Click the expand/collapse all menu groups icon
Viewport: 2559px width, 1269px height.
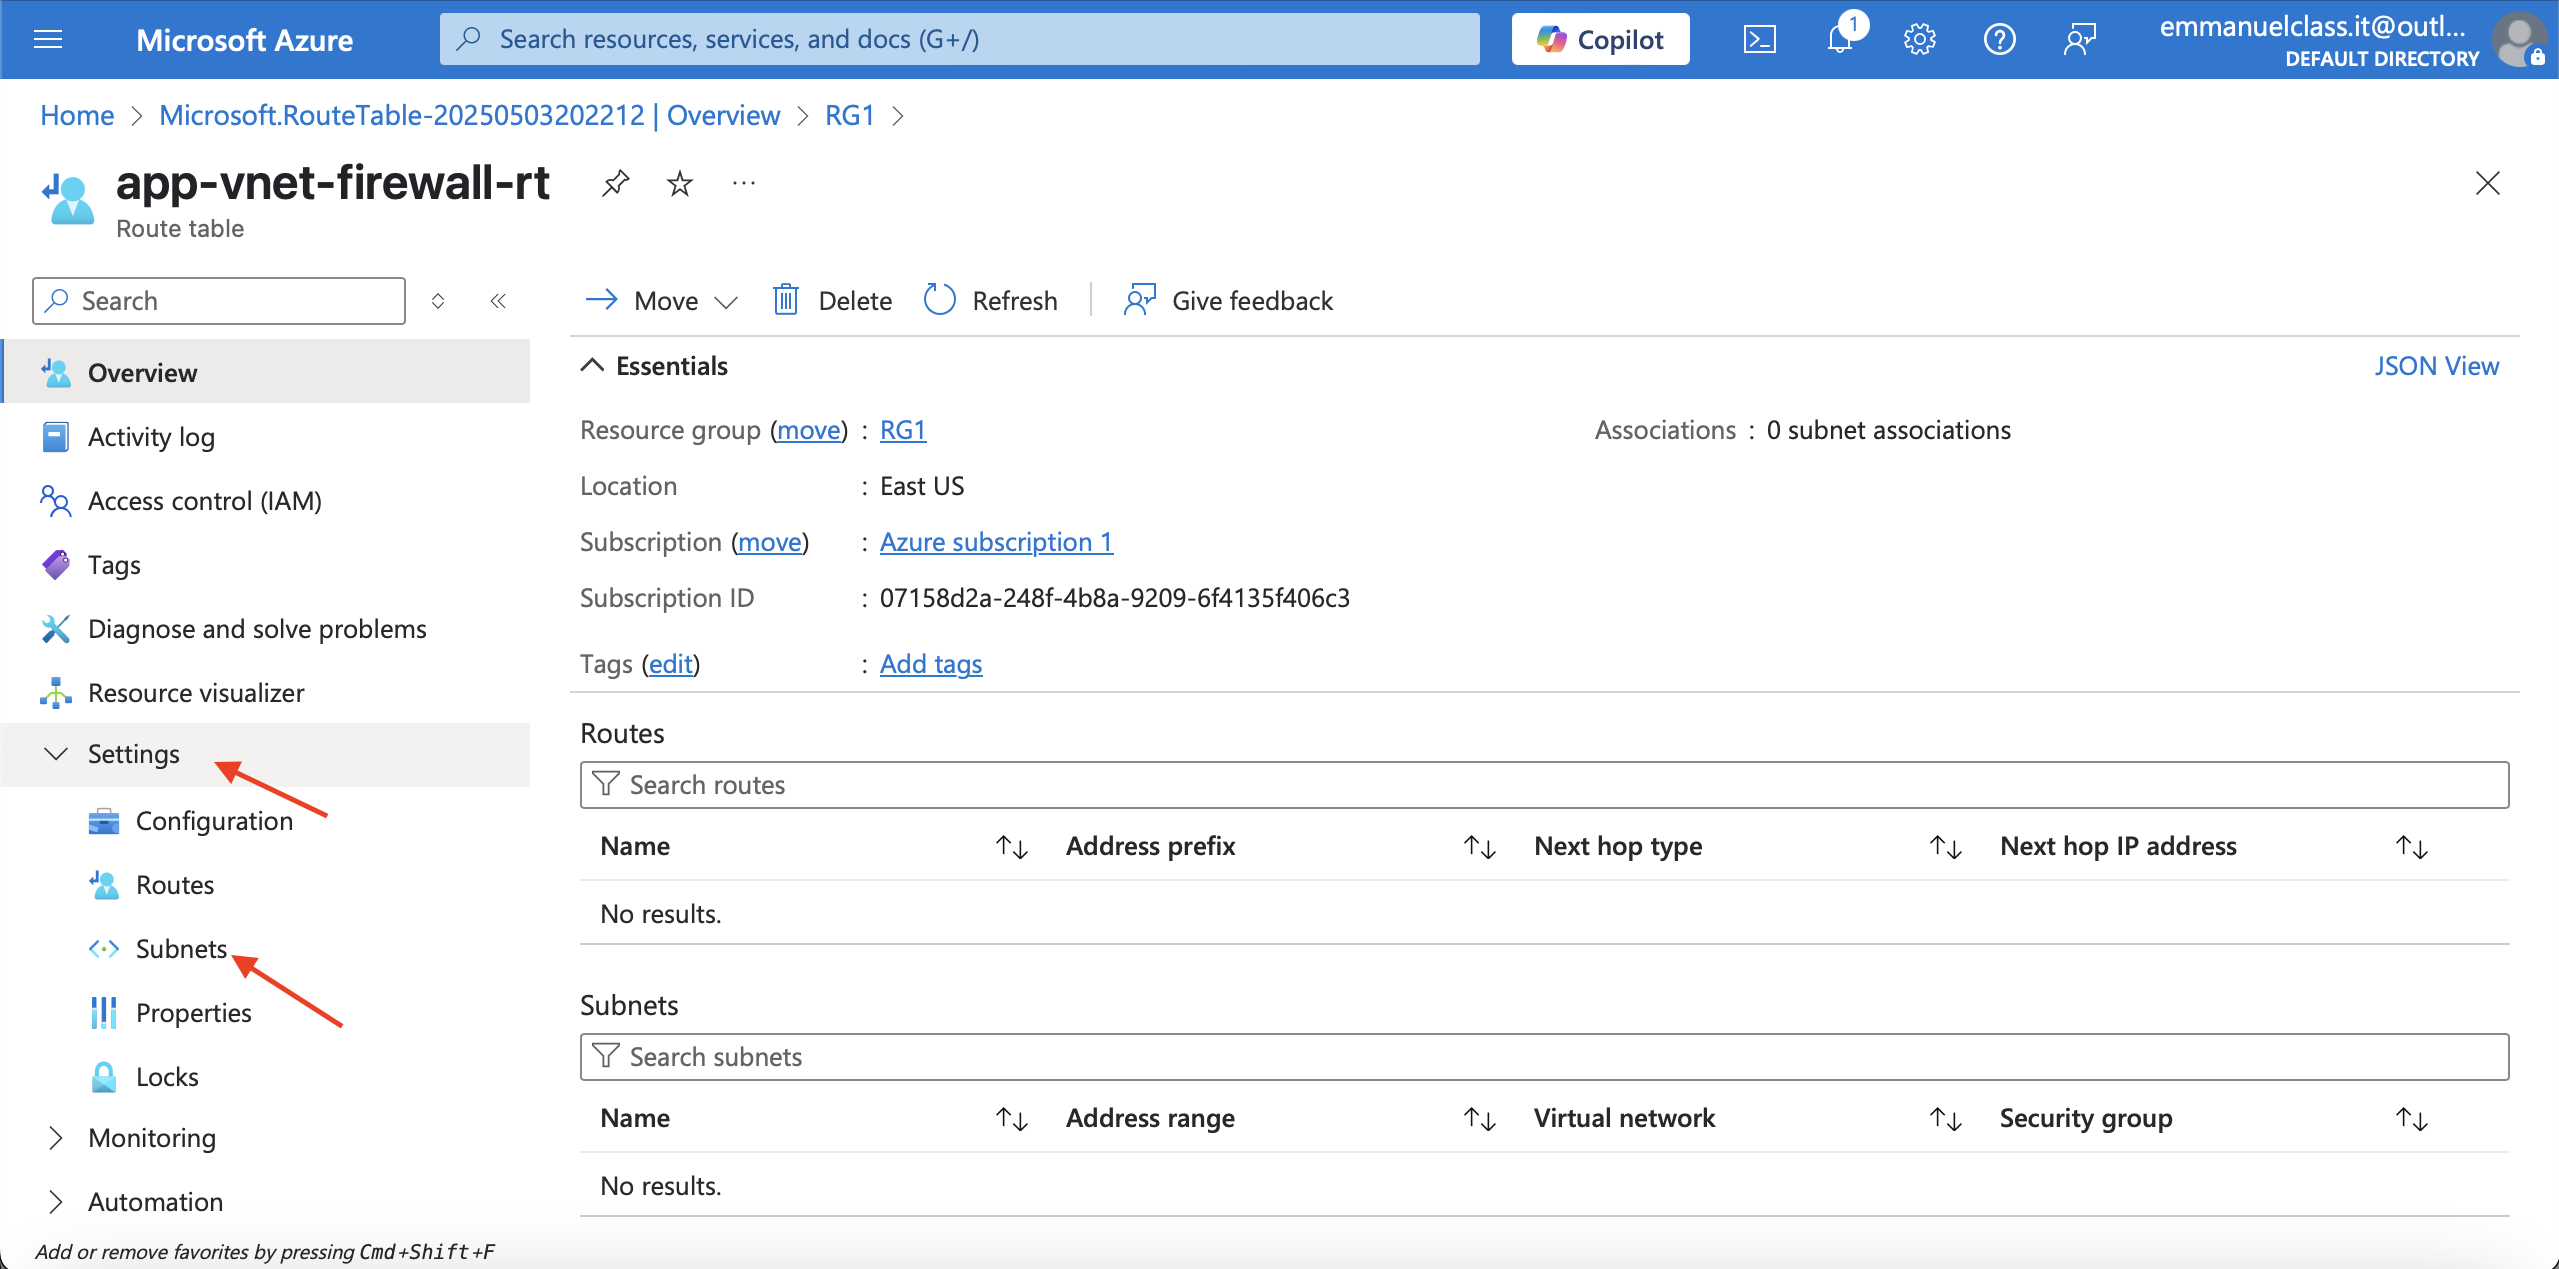(438, 301)
